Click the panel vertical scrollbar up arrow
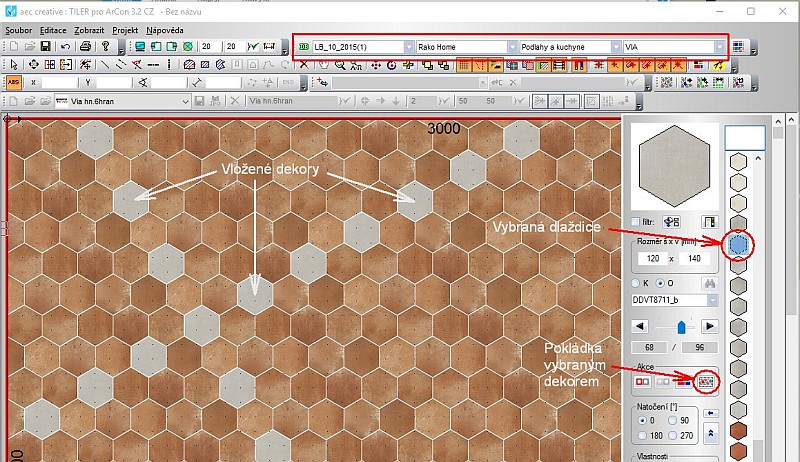The width and height of the screenshot is (800, 462). coord(778,121)
